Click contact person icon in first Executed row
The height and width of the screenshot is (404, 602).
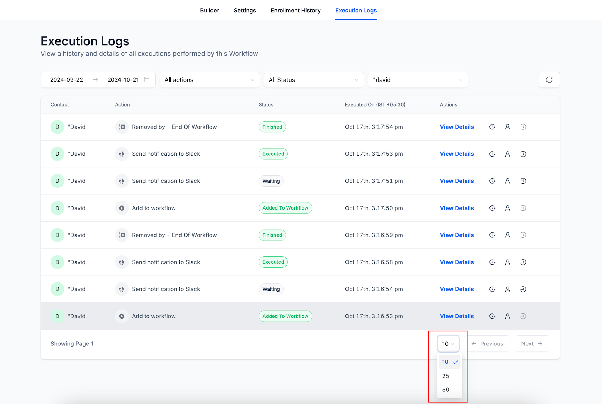pos(507,154)
